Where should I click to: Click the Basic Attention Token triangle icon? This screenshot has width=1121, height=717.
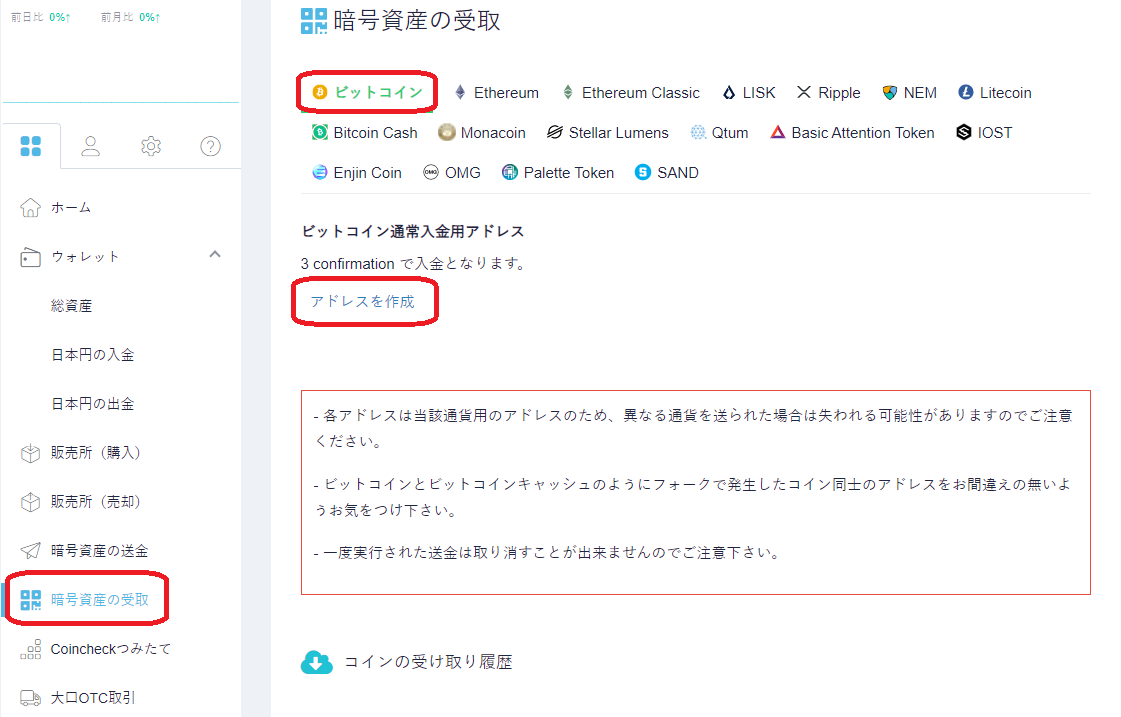(777, 132)
